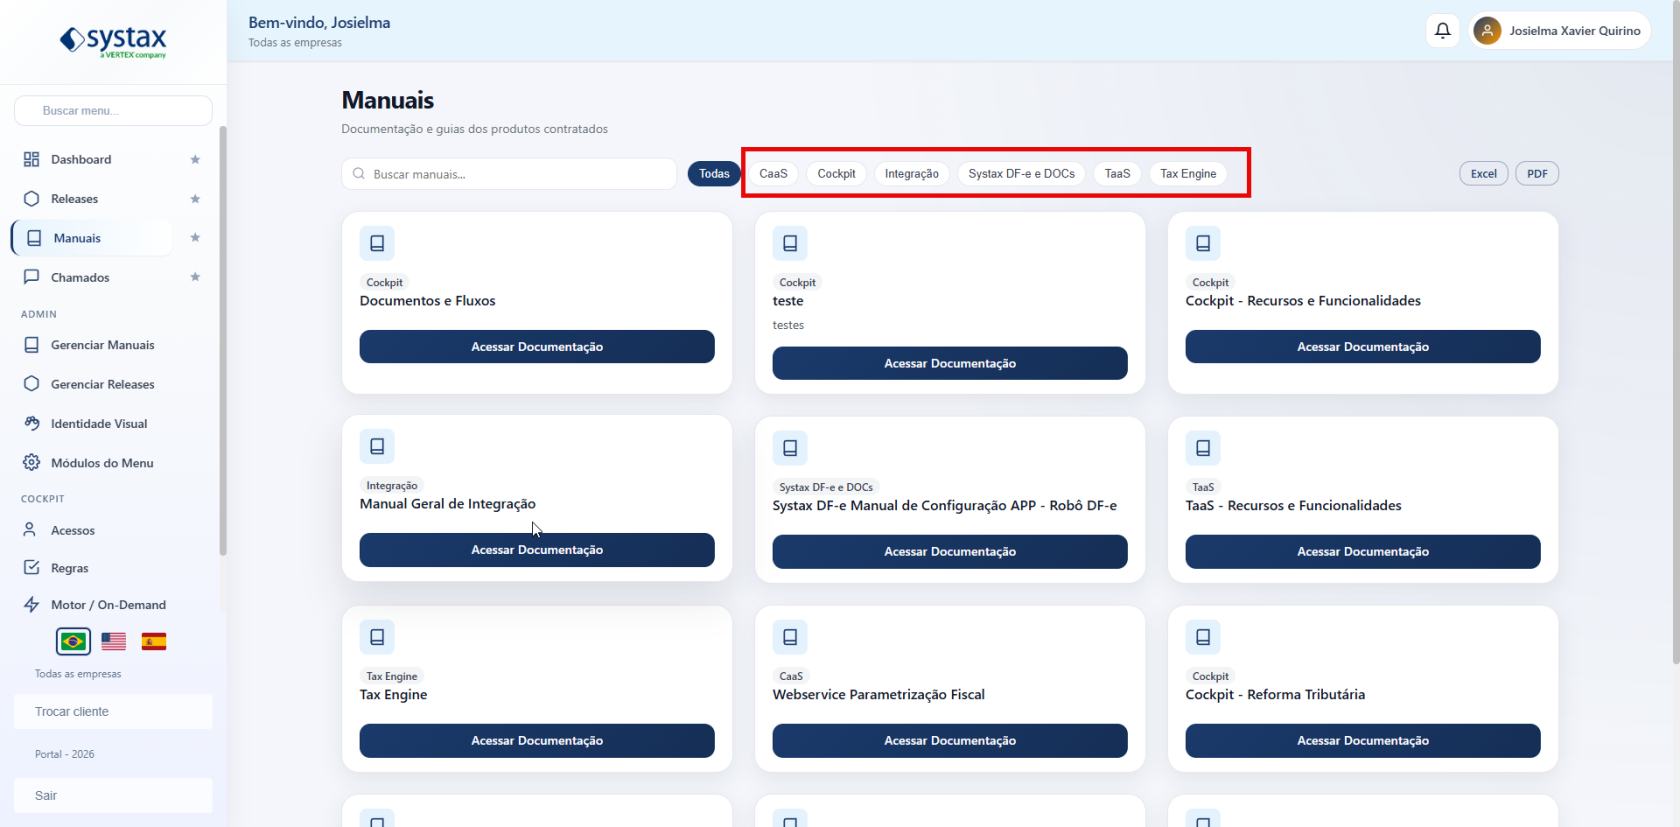Click book icon on Cockpit - Recursos card
The width and height of the screenshot is (1680, 827).
click(x=1203, y=243)
